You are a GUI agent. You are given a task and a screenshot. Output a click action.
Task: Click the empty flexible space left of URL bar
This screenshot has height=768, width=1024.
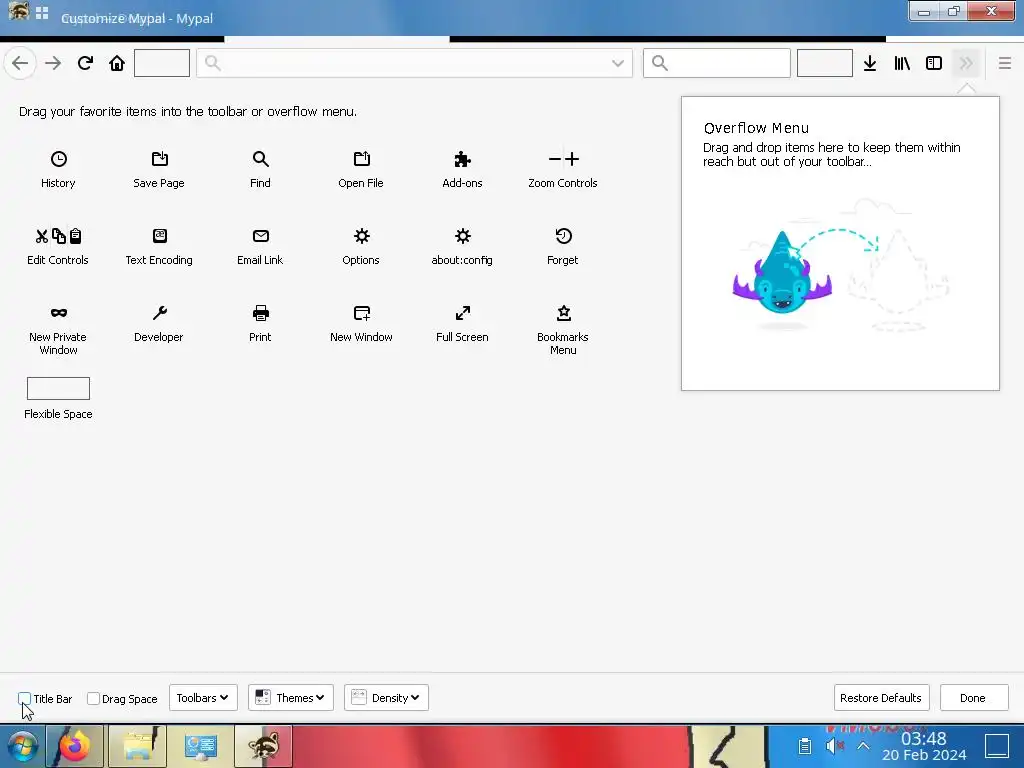click(162, 63)
